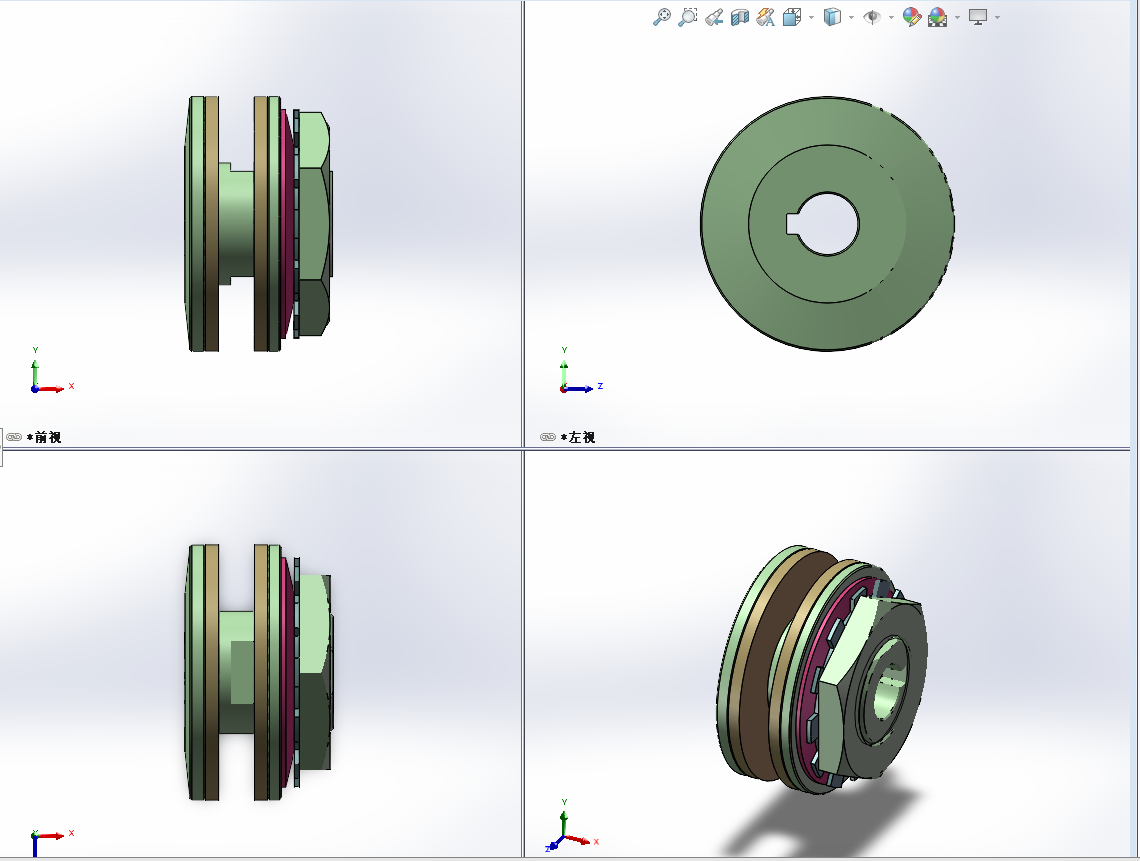Image resolution: width=1140 pixels, height=861 pixels.
Task: Go back to the Previous View
Action: pos(714,17)
